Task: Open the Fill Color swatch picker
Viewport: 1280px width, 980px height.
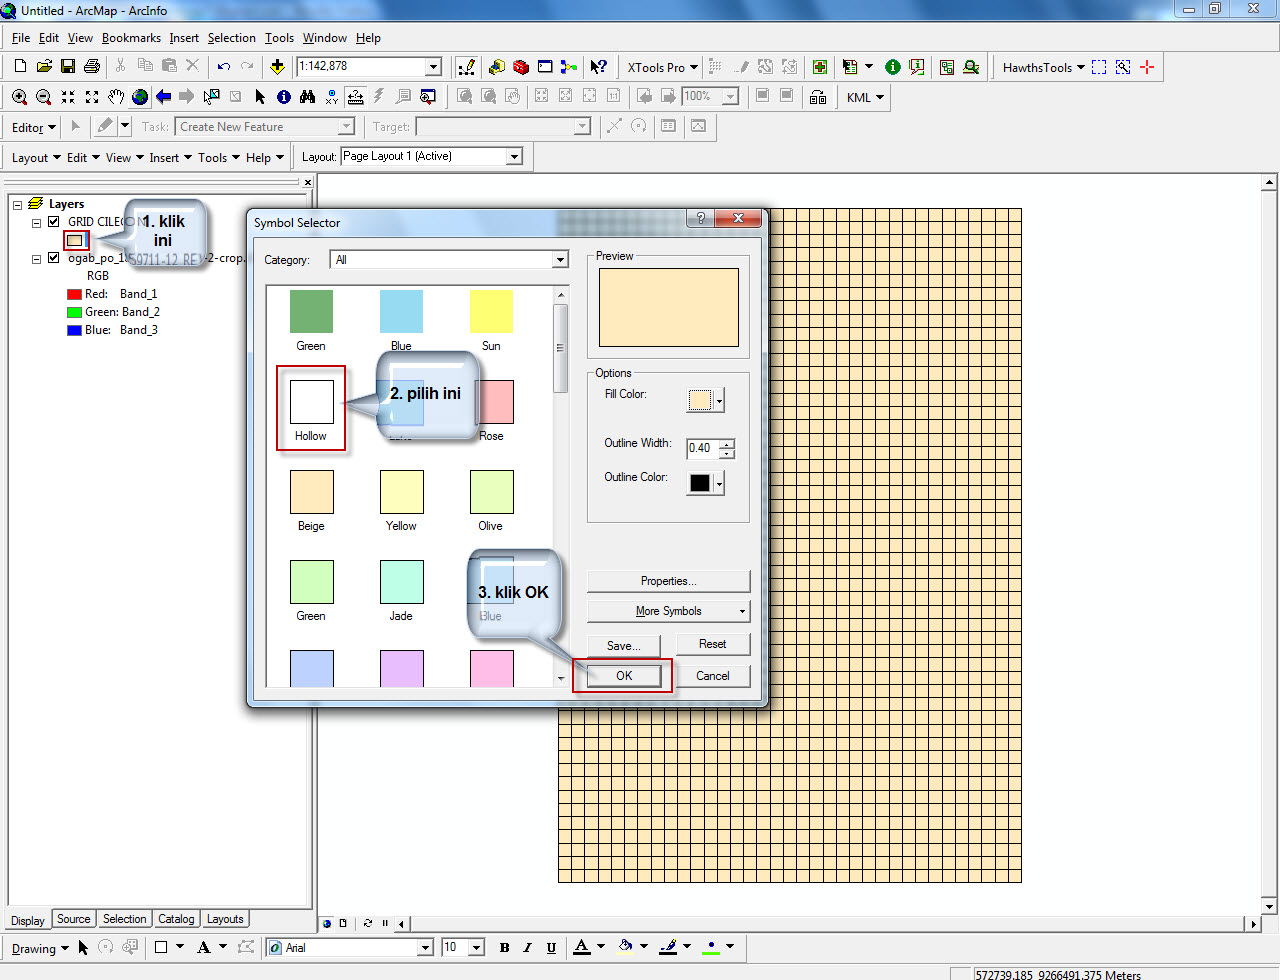Action: click(704, 399)
